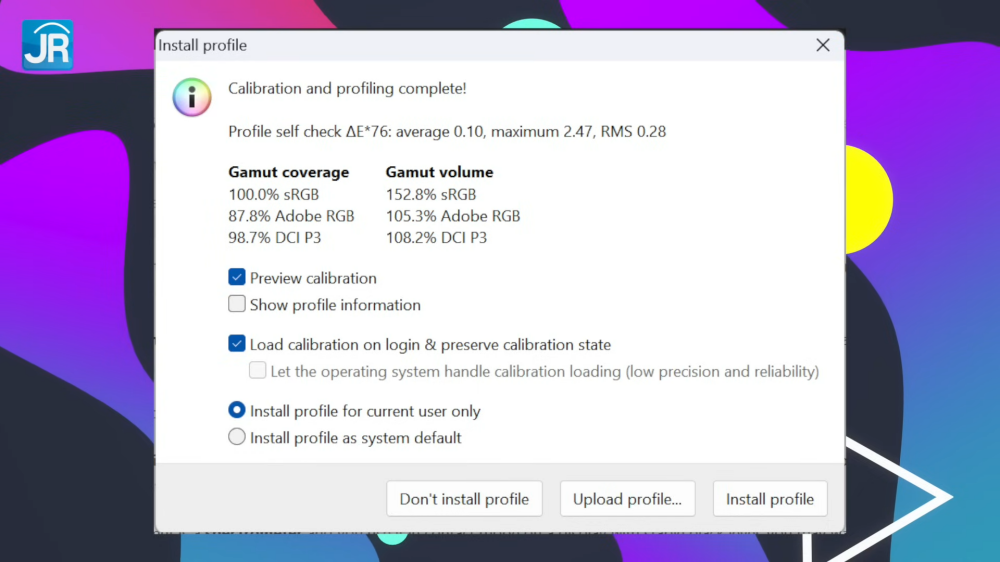Click the Gamut coverage heading
Image resolution: width=1000 pixels, height=562 pixels.
point(288,172)
